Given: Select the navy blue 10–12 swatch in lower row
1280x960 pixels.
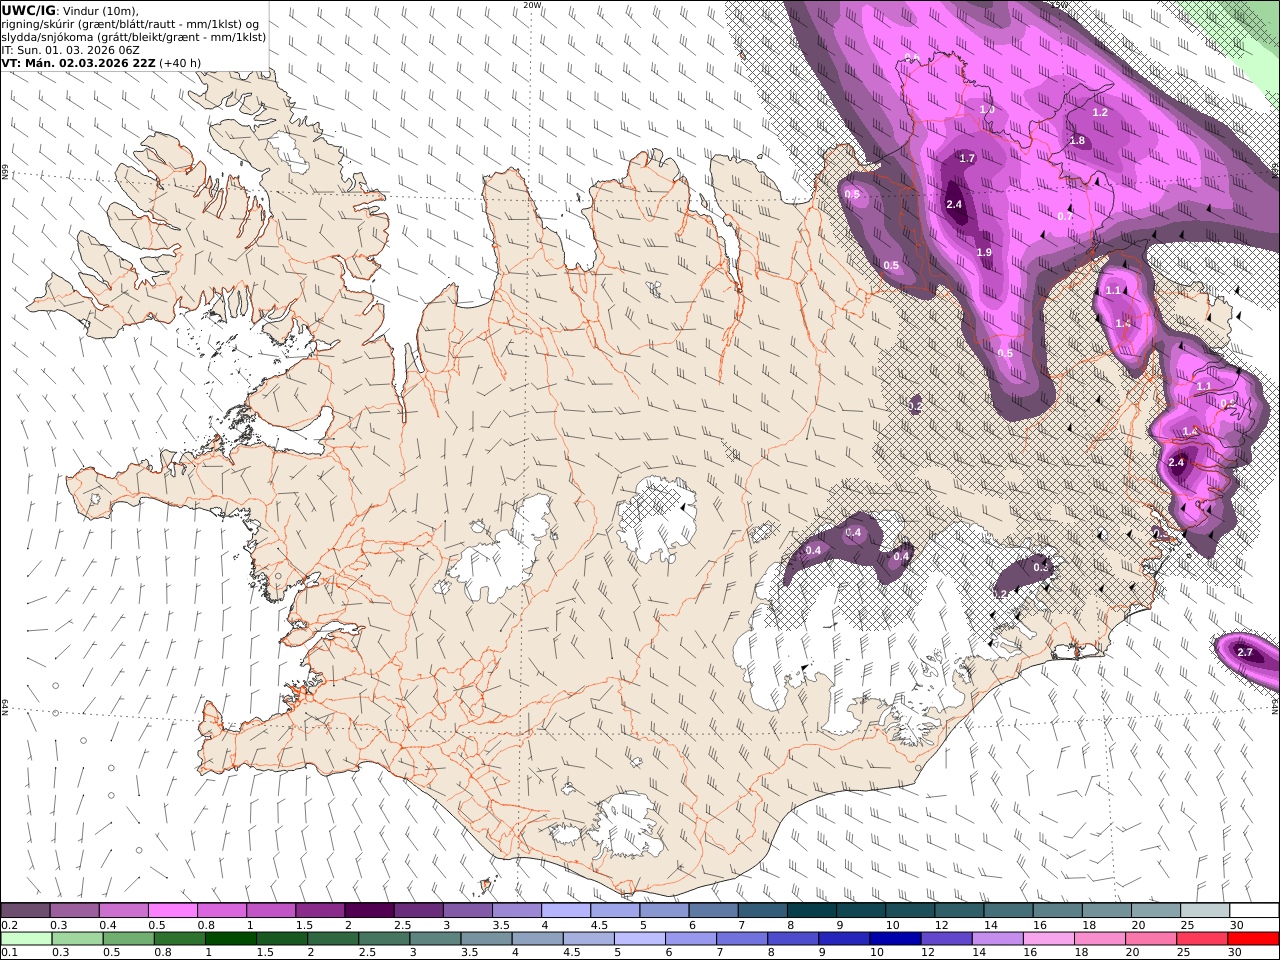Looking at the screenshot, I should coord(895,939).
